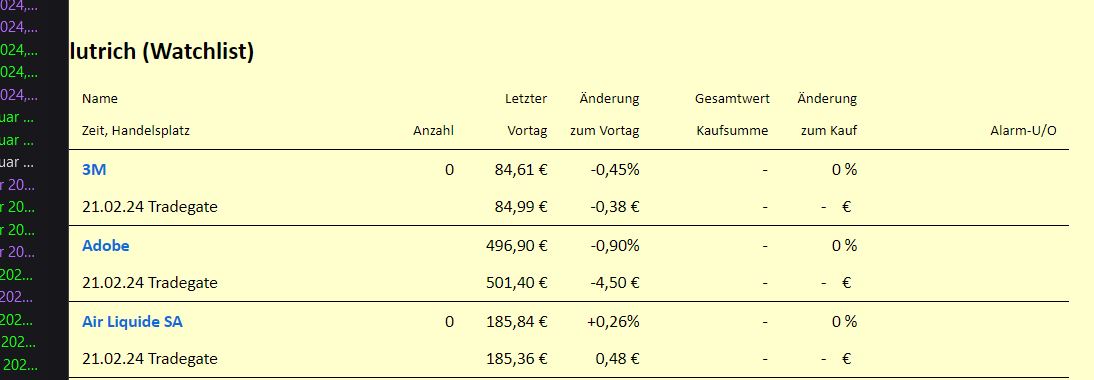Select Air Liquide change +0,26%
The image size is (1094, 380).
click(x=615, y=321)
